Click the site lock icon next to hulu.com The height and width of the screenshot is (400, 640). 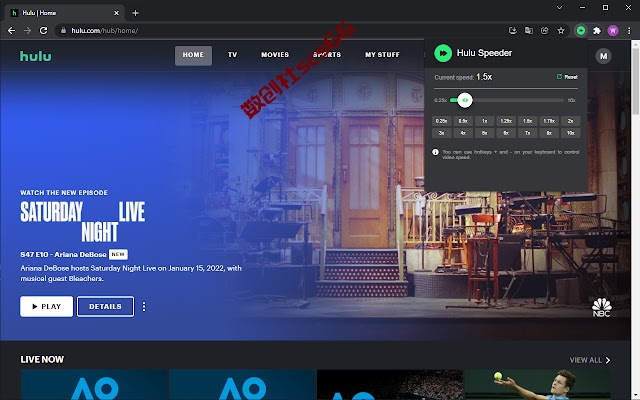tap(63, 31)
